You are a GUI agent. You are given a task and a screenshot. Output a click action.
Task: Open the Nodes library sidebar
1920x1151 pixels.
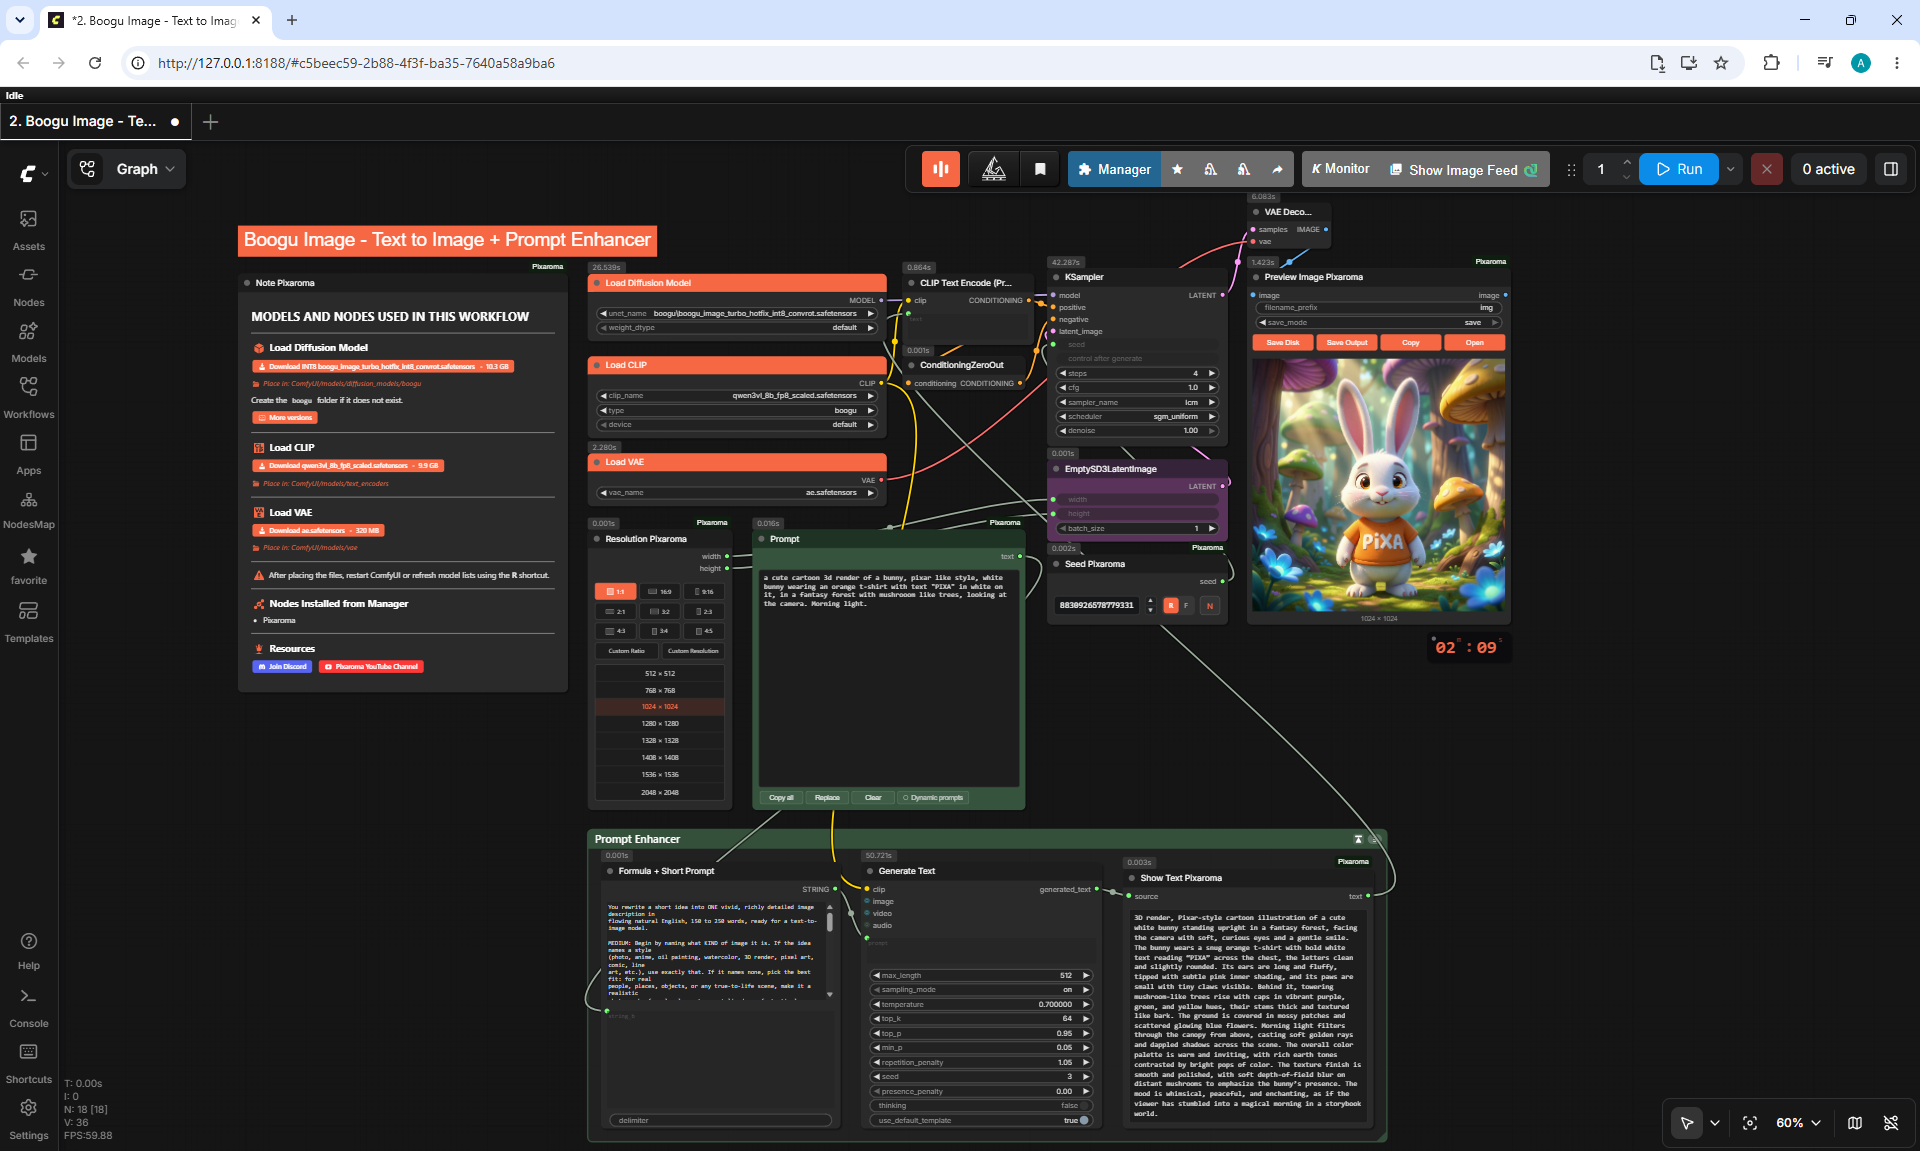(x=28, y=285)
